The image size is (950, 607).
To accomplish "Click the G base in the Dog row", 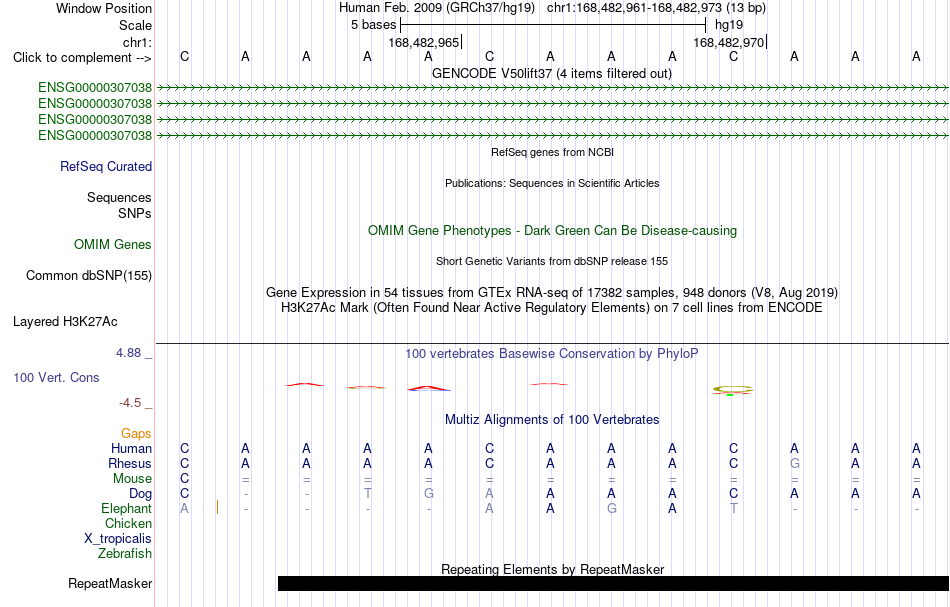I will point(428,494).
